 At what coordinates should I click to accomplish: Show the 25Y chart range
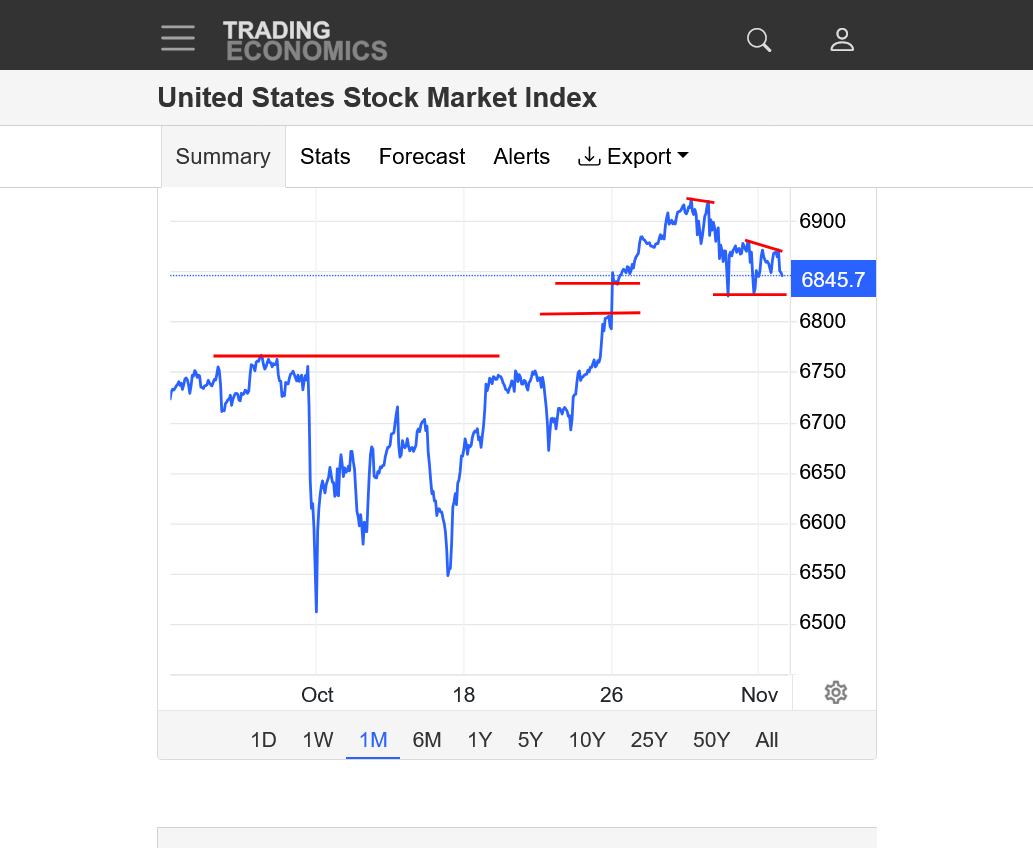pyautogui.click(x=649, y=740)
